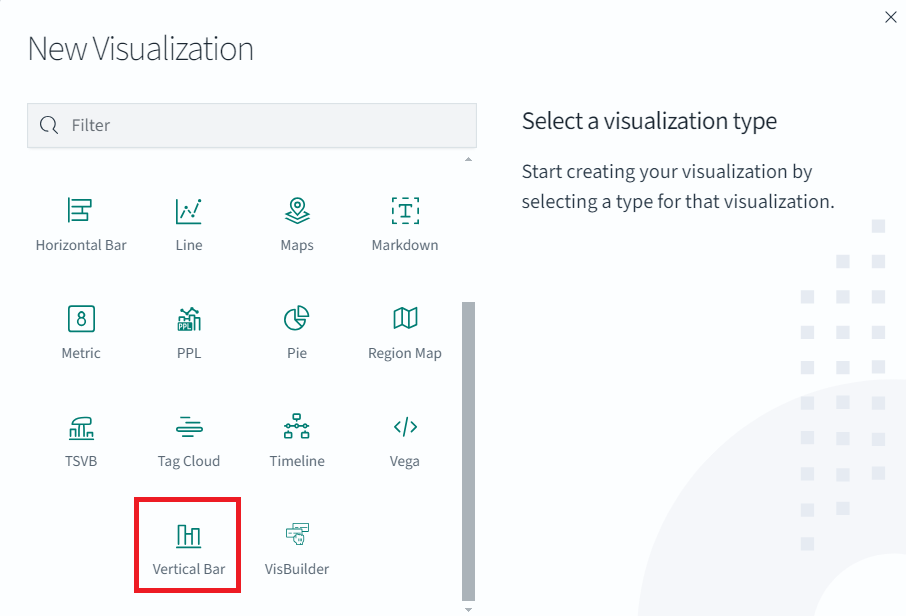Select the Pie chart icon
Viewport: 906px width, 616px height.
[x=296, y=318]
